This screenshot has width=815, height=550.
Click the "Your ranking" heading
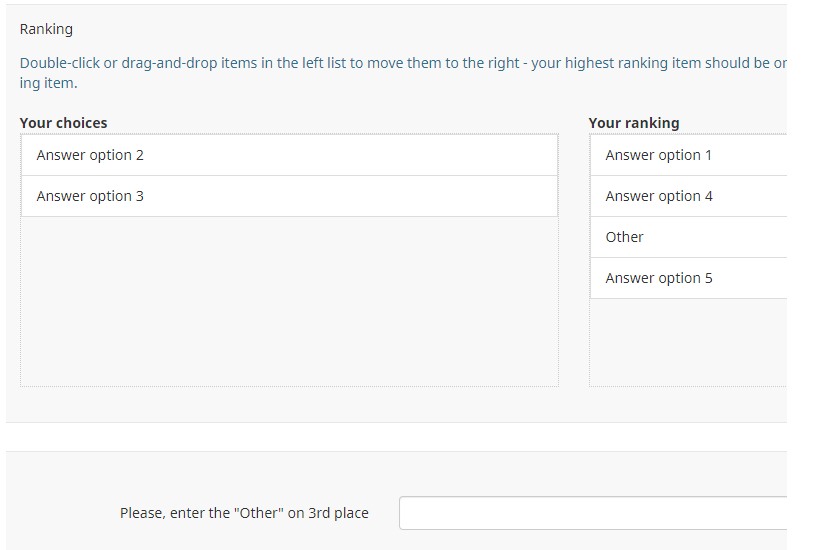coord(634,123)
